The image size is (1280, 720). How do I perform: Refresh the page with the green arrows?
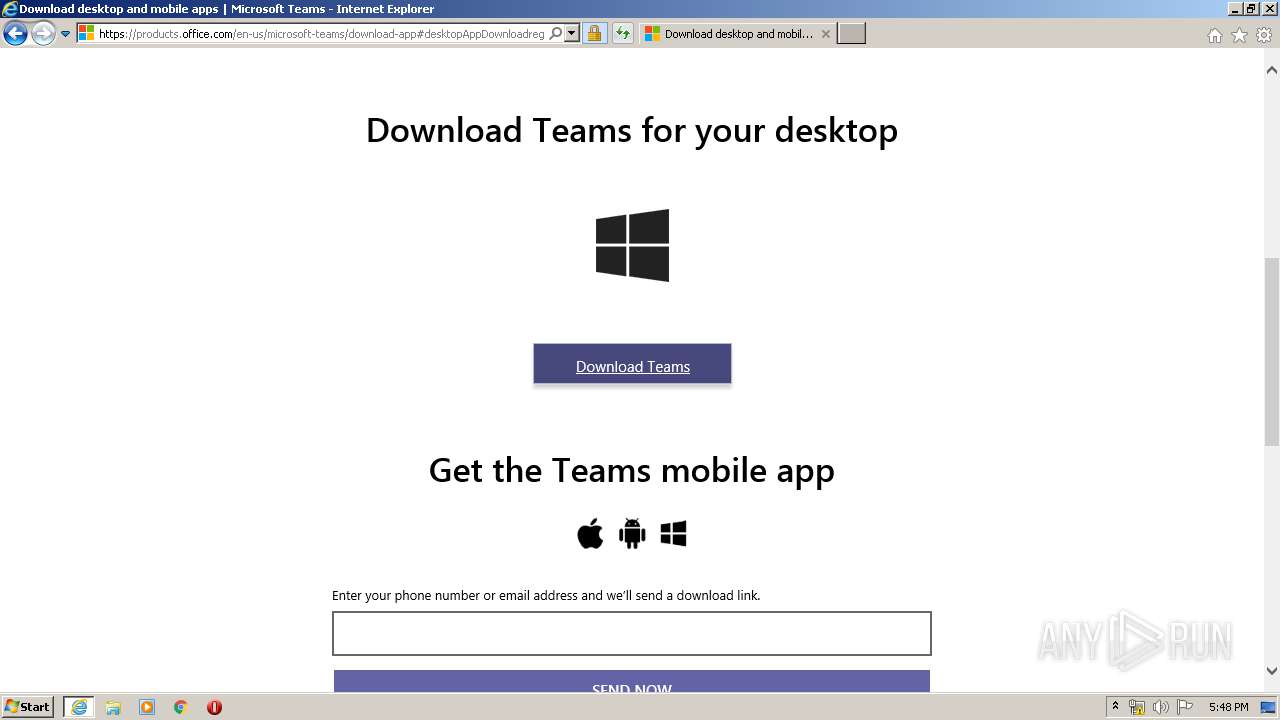pos(623,34)
